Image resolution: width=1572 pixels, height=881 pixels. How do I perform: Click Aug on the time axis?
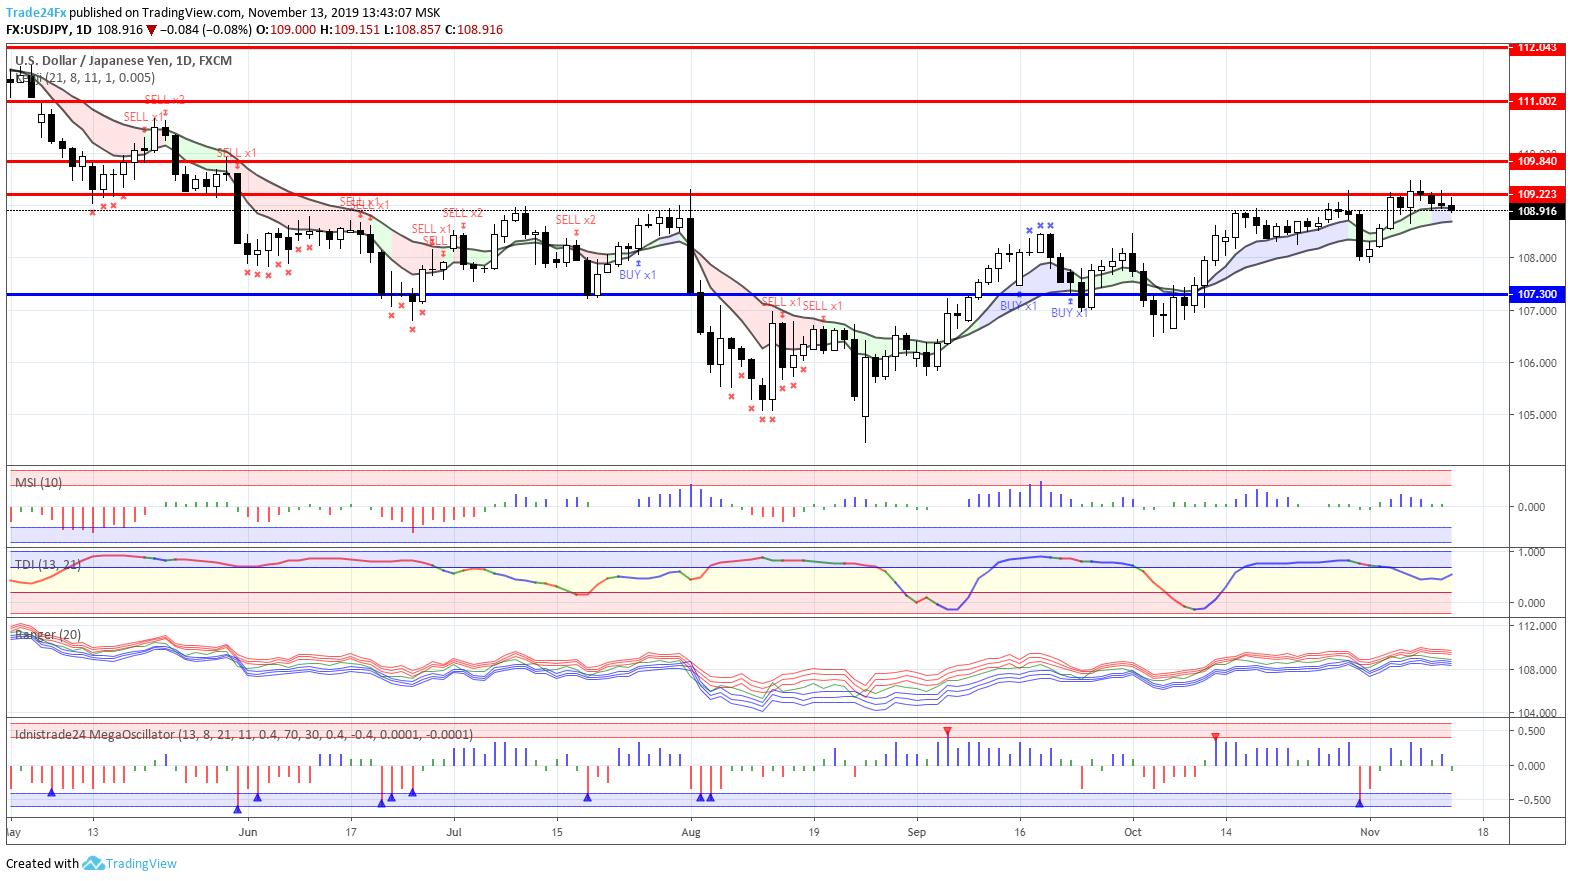tap(691, 832)
